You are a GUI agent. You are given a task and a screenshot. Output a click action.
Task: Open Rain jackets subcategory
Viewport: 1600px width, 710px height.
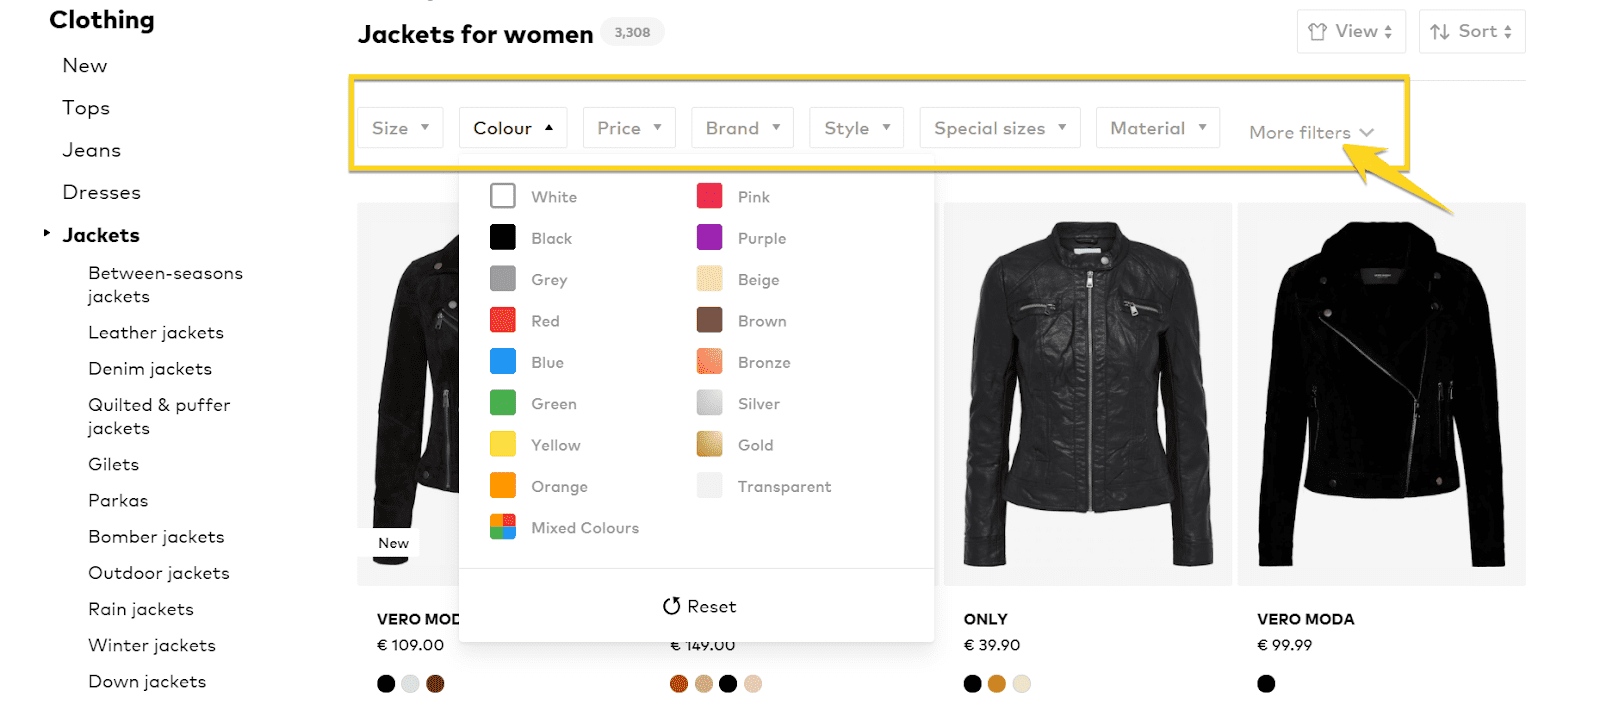pyautogui.click(x=141, y=609)
